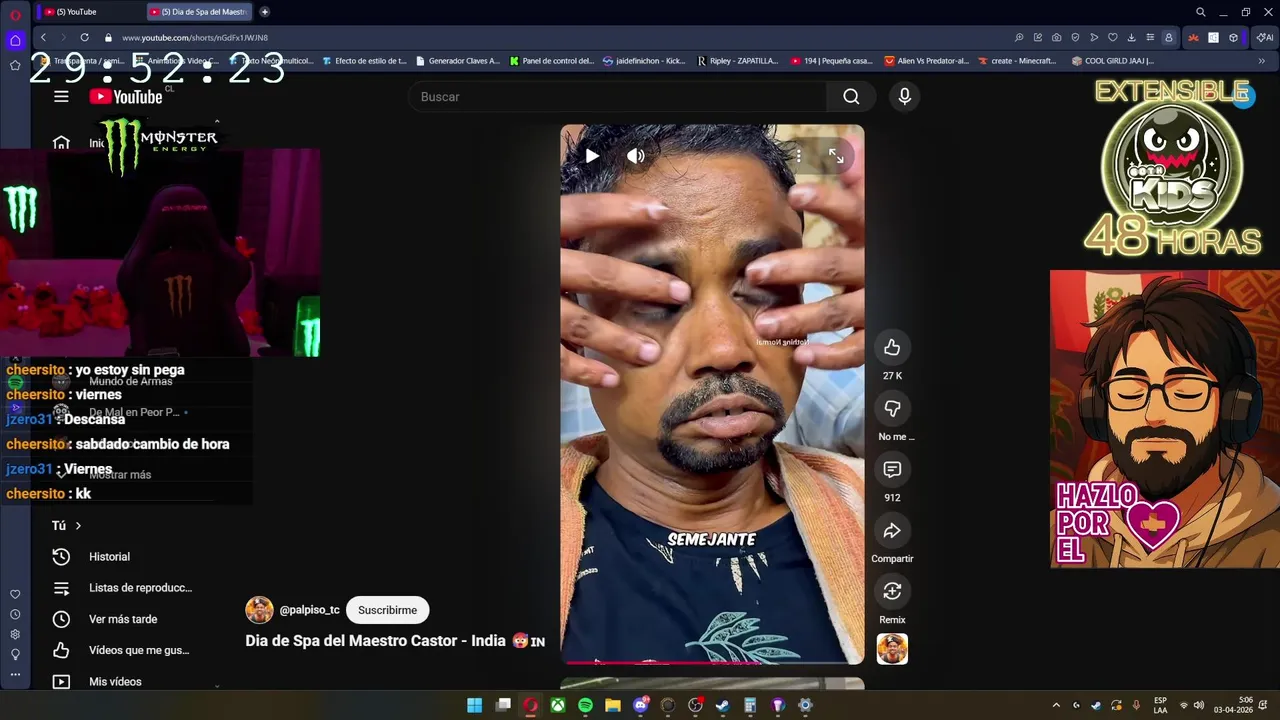Click the thumbs-up icon beside Vídeos que me gustan
Viewport: 1280px width, 720px height.
click(x=61, y=650)
